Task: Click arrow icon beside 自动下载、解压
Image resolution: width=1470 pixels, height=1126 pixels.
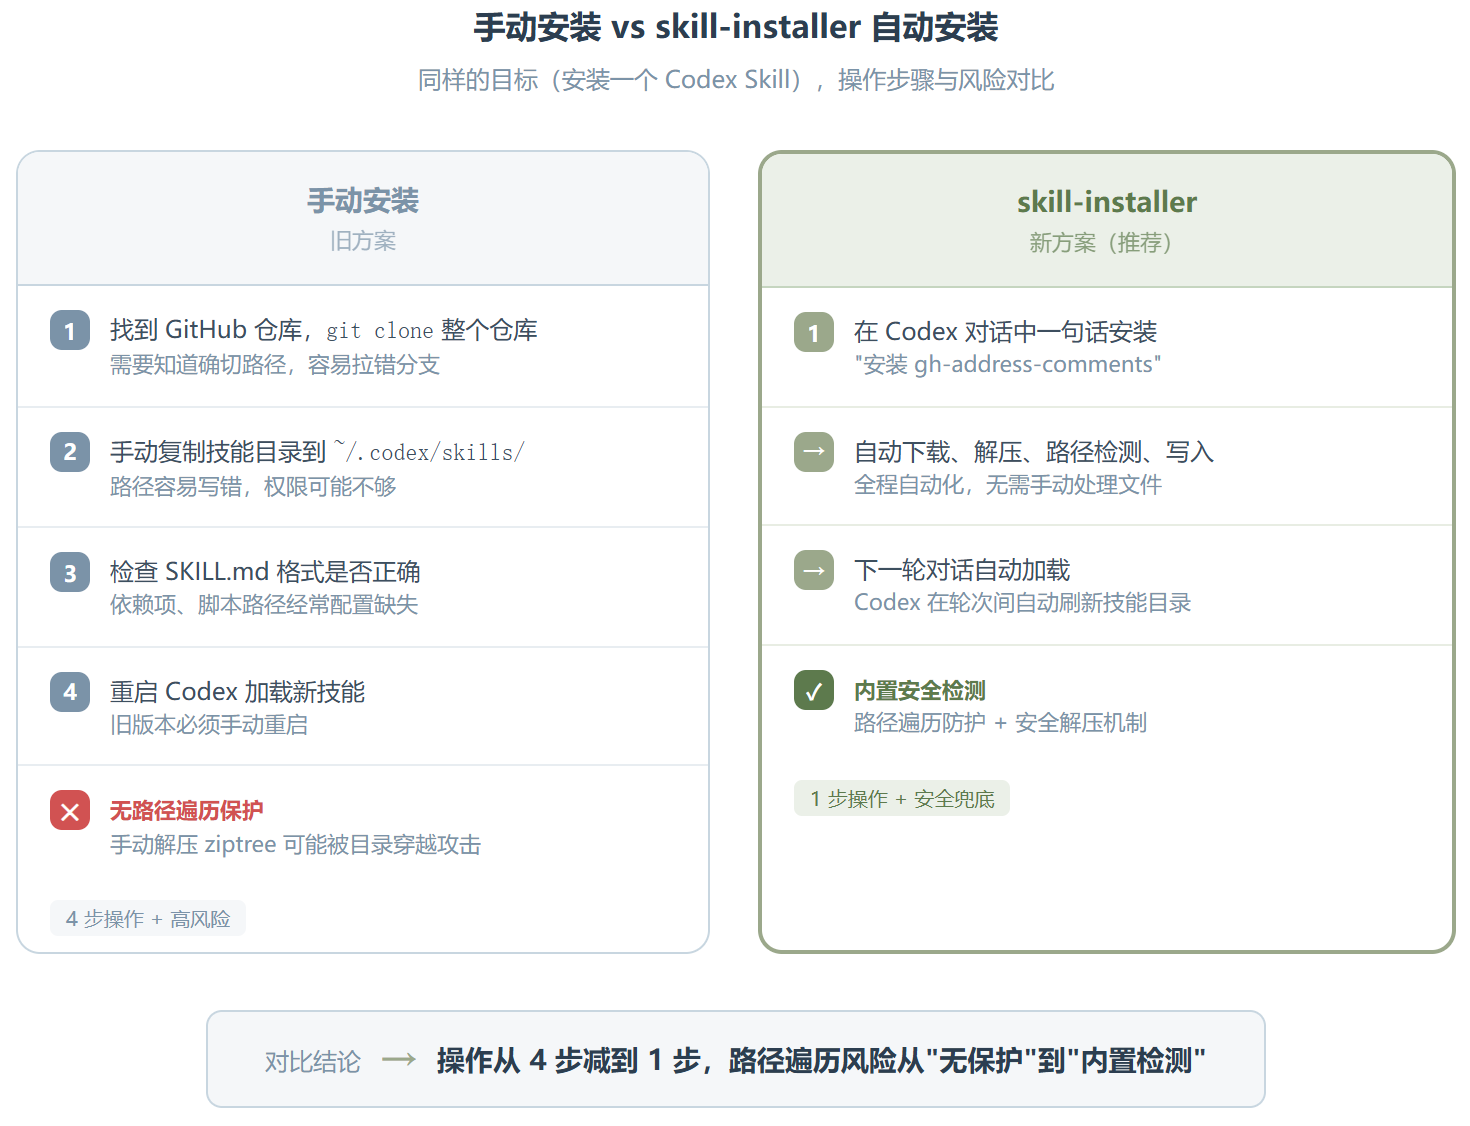Action: pyautogui.click(x=814, y=452)
